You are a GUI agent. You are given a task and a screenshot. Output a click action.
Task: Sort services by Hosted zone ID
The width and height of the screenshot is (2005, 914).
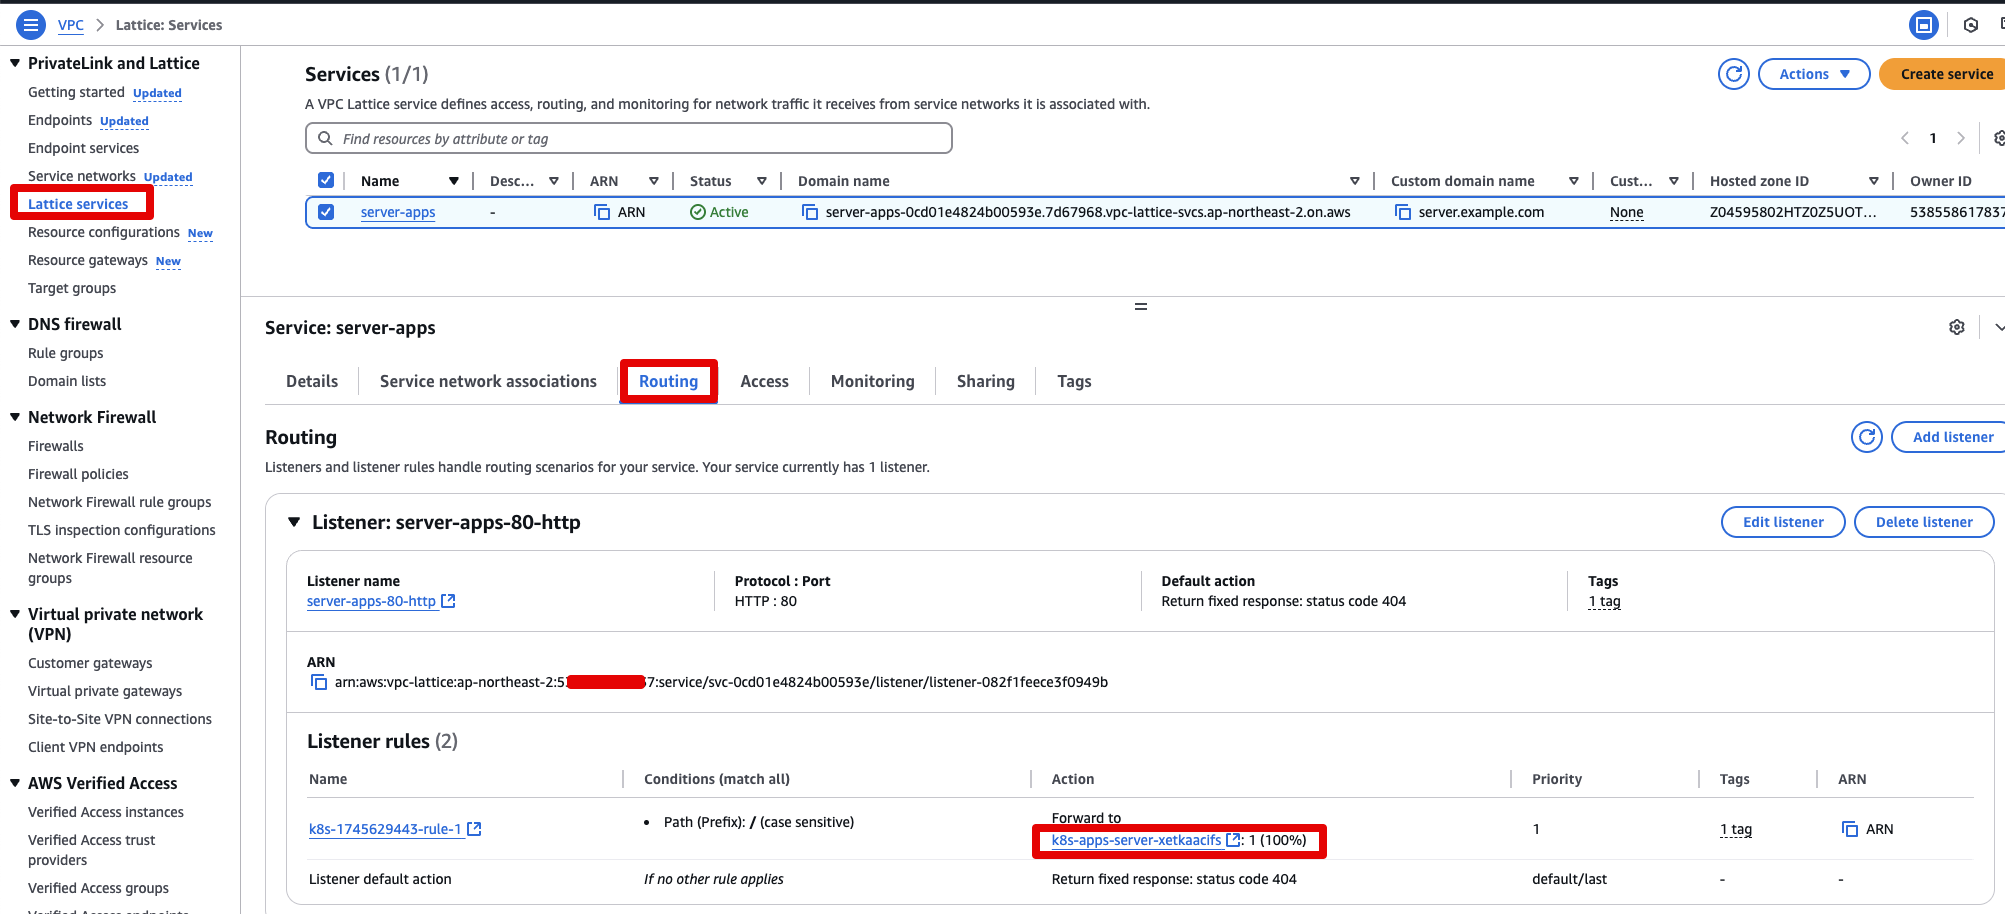(1874, 181)
